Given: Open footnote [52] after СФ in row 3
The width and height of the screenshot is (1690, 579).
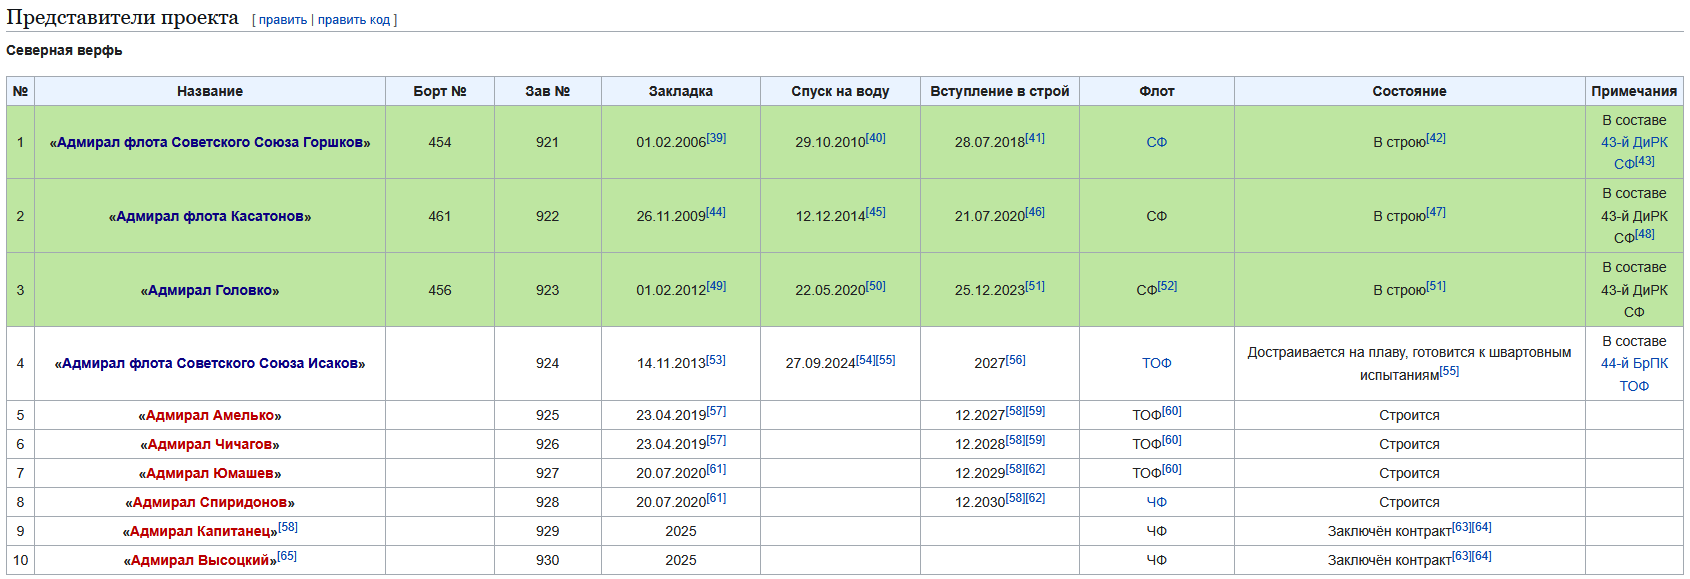Looking at the screenshot, I should [x=1167, y=286].
